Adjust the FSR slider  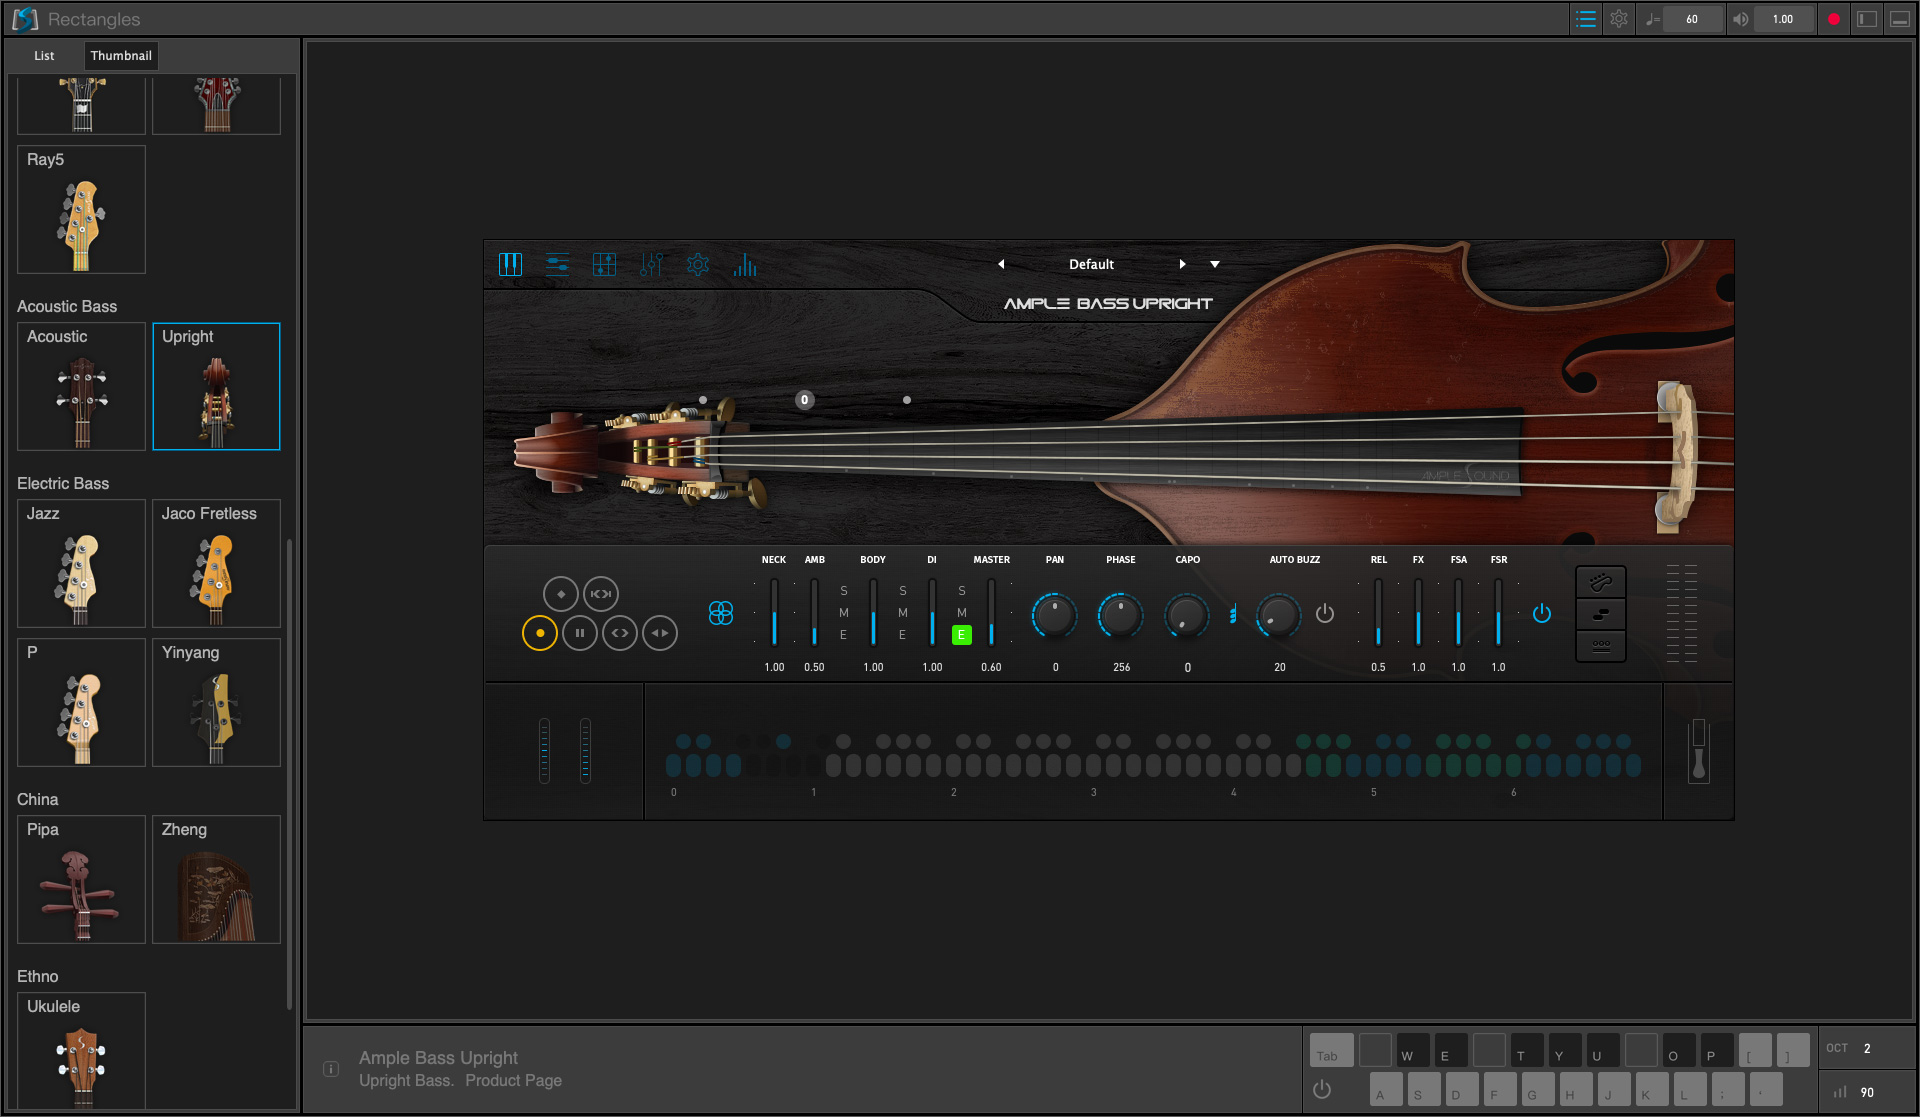click(x=1498, y=612)
